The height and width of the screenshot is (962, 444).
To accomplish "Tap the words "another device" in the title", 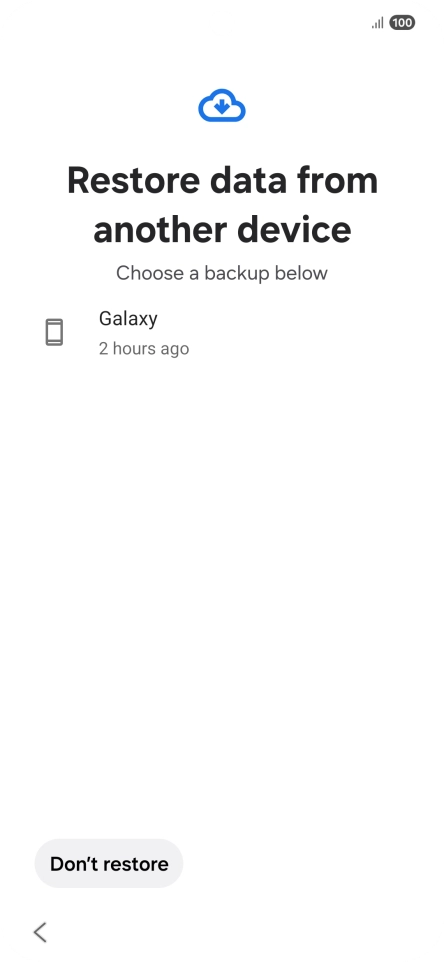I will tap(222, 229).
